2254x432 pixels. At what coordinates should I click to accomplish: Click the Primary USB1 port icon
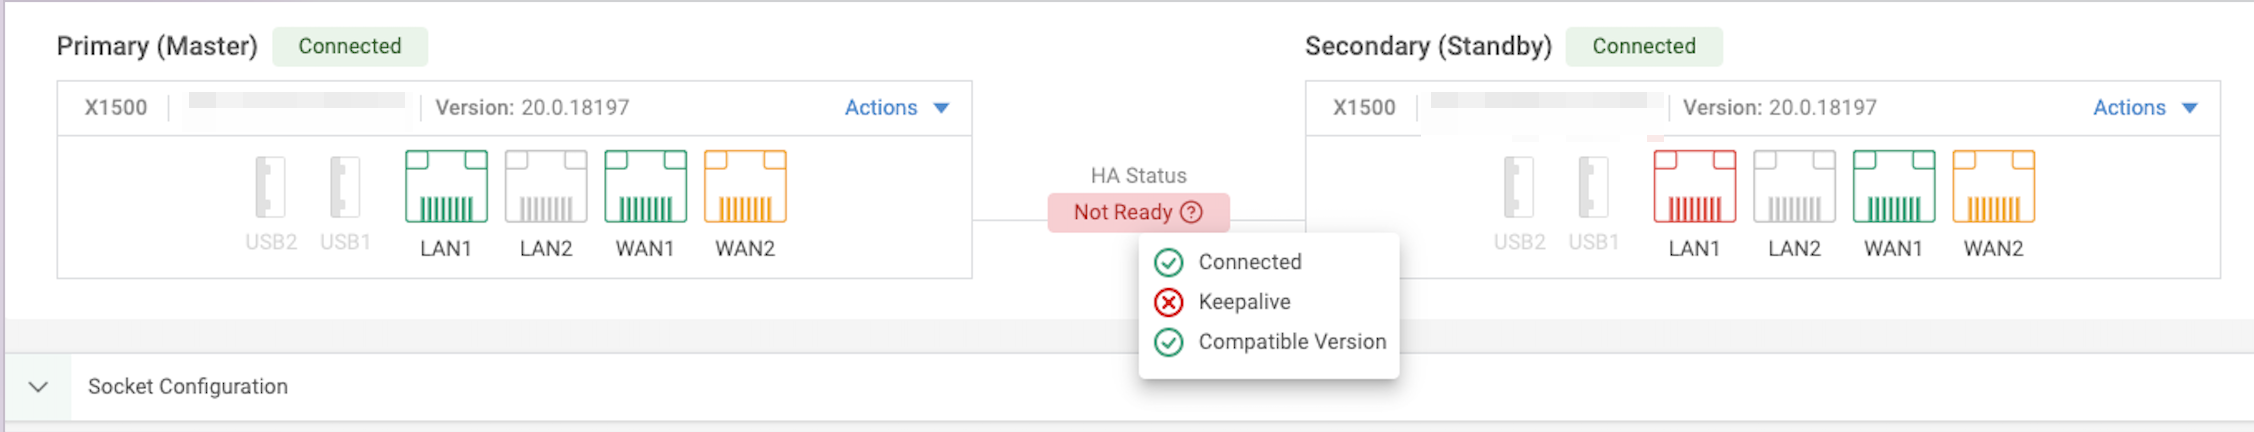point(345,187)
